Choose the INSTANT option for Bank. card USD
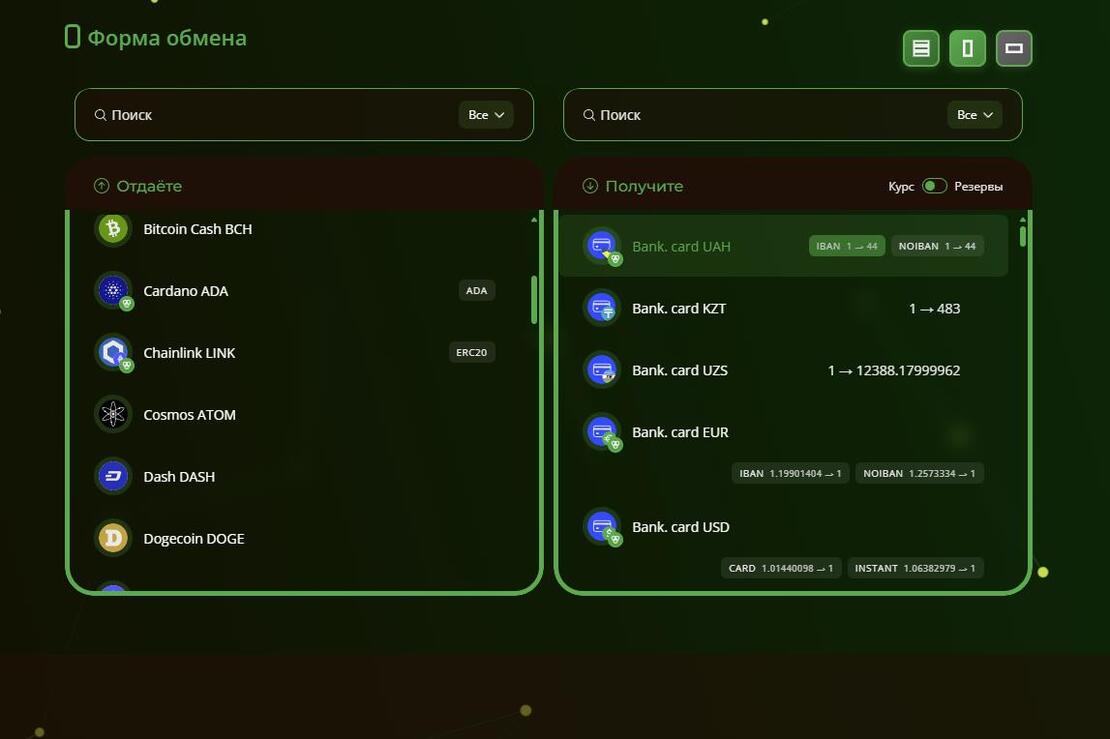 tap(916, 568)
